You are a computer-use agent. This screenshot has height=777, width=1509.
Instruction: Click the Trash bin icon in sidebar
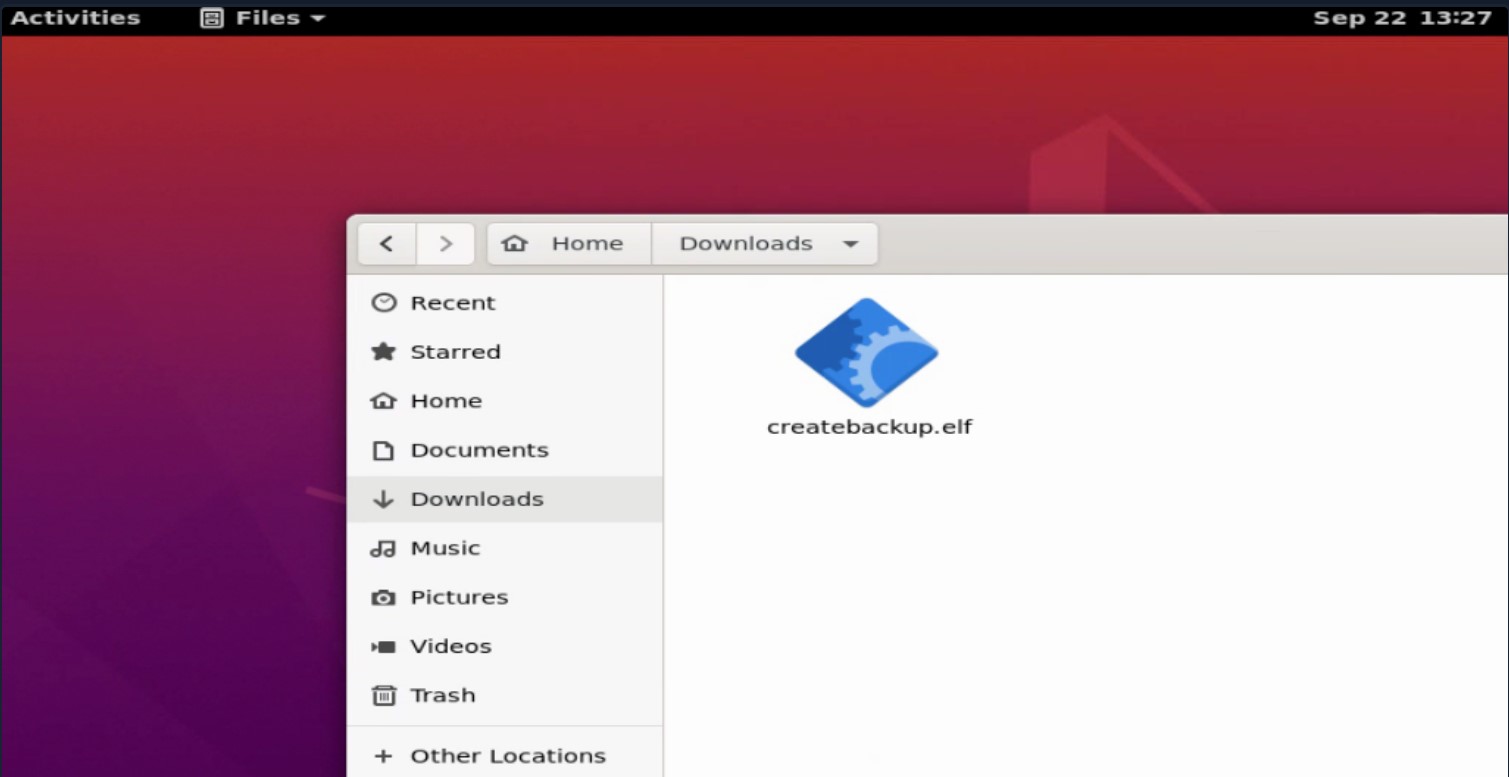click(x=384, y=695)
